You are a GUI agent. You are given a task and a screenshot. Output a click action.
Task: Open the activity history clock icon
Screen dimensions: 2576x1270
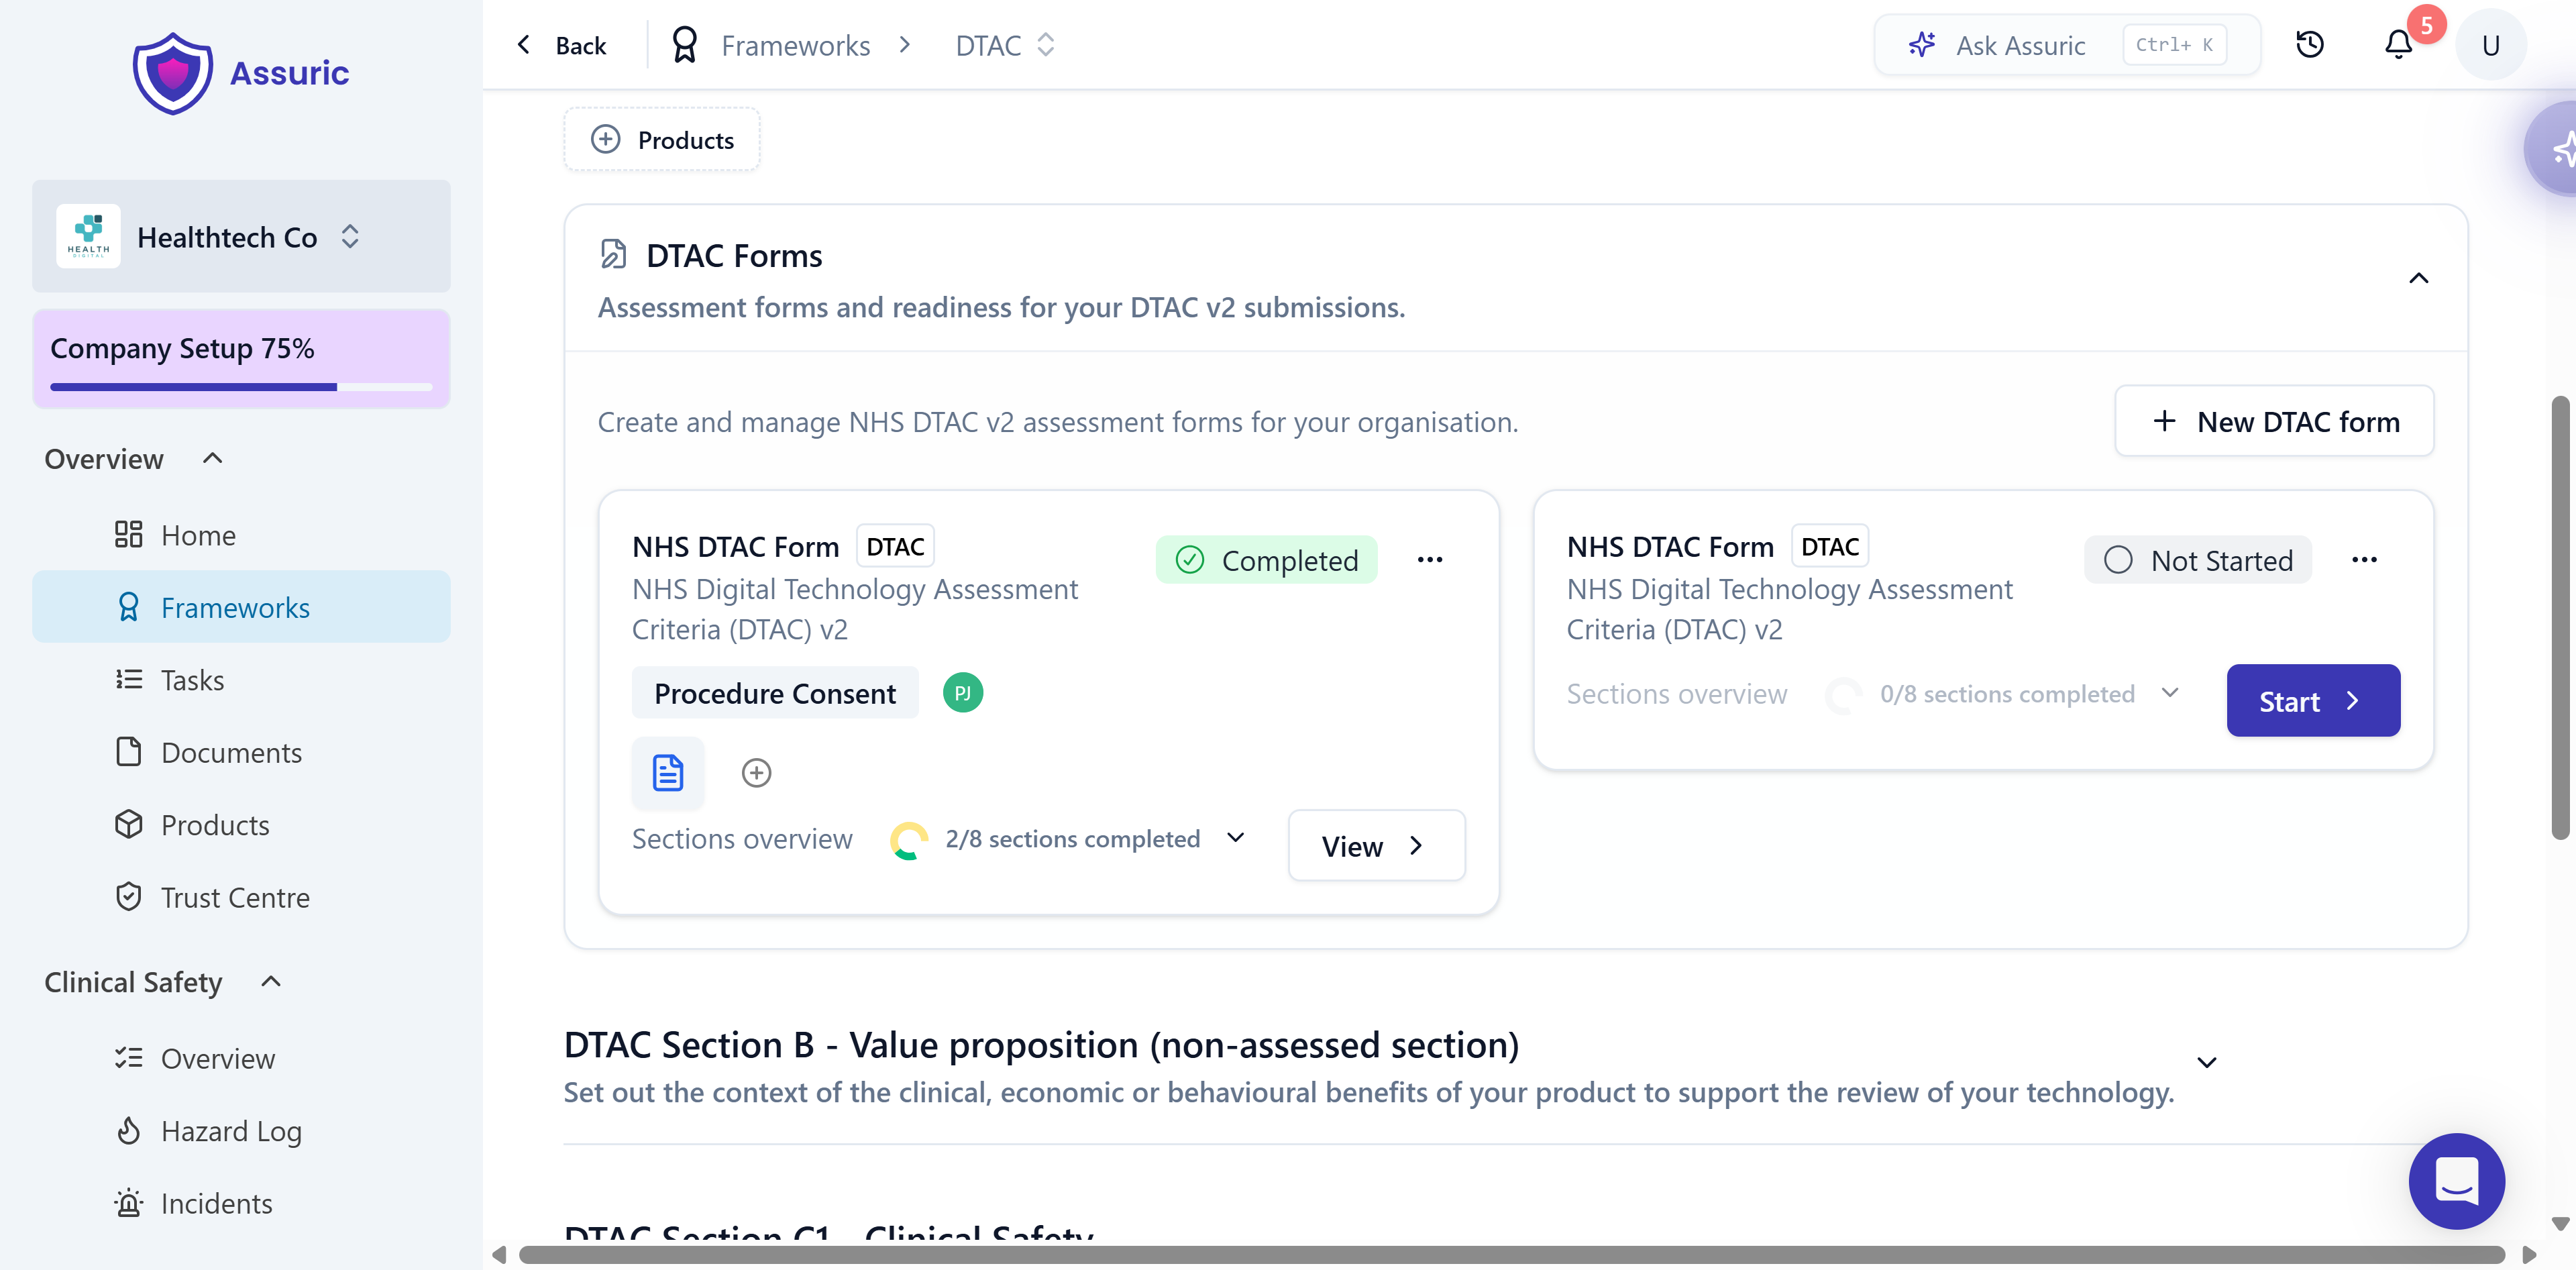pyautogui.click(x=2310, y=45)
